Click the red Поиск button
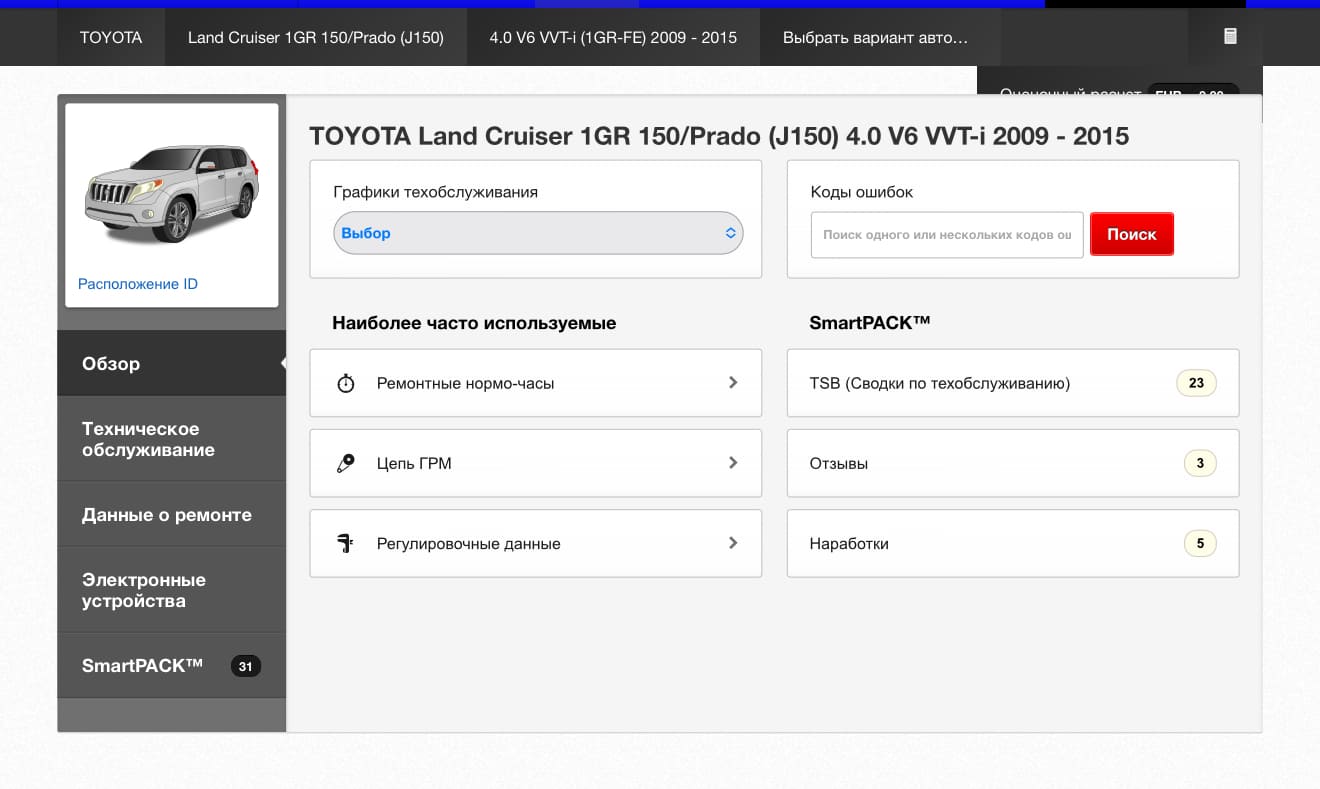This screenshot has width=1320, height=789. 1132,234
